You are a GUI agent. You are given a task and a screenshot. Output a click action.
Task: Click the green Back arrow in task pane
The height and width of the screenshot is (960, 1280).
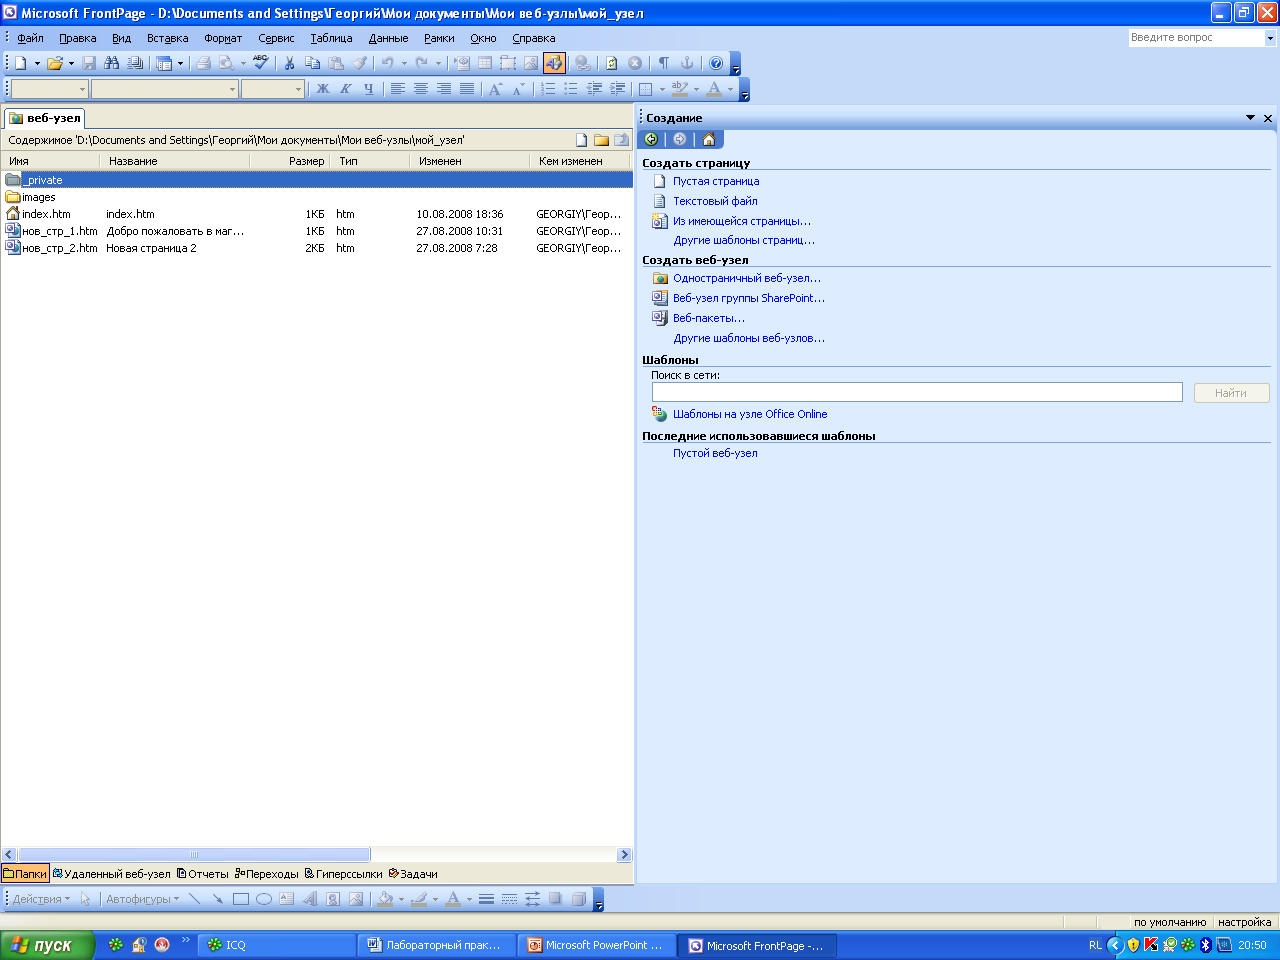pos(651,139)
